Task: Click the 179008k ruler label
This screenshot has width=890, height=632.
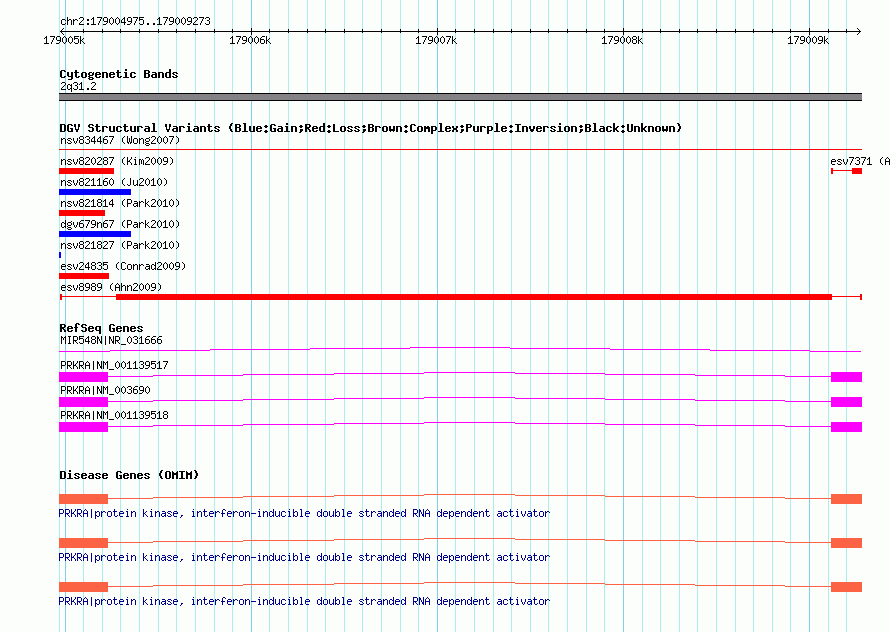Action: click(x=622, y=40)
